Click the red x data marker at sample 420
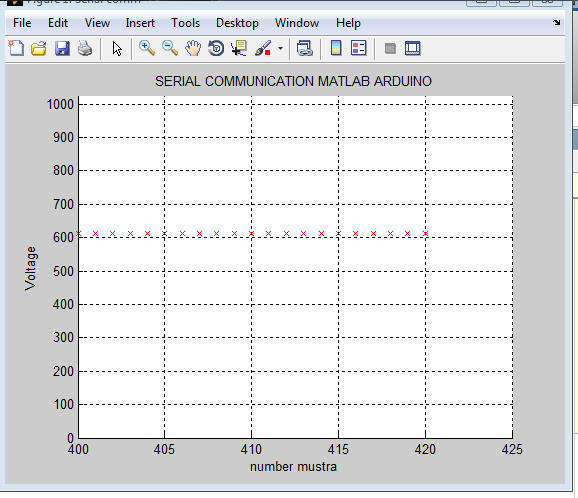Viewport: 578px width, 498px height. coord(425,233)
